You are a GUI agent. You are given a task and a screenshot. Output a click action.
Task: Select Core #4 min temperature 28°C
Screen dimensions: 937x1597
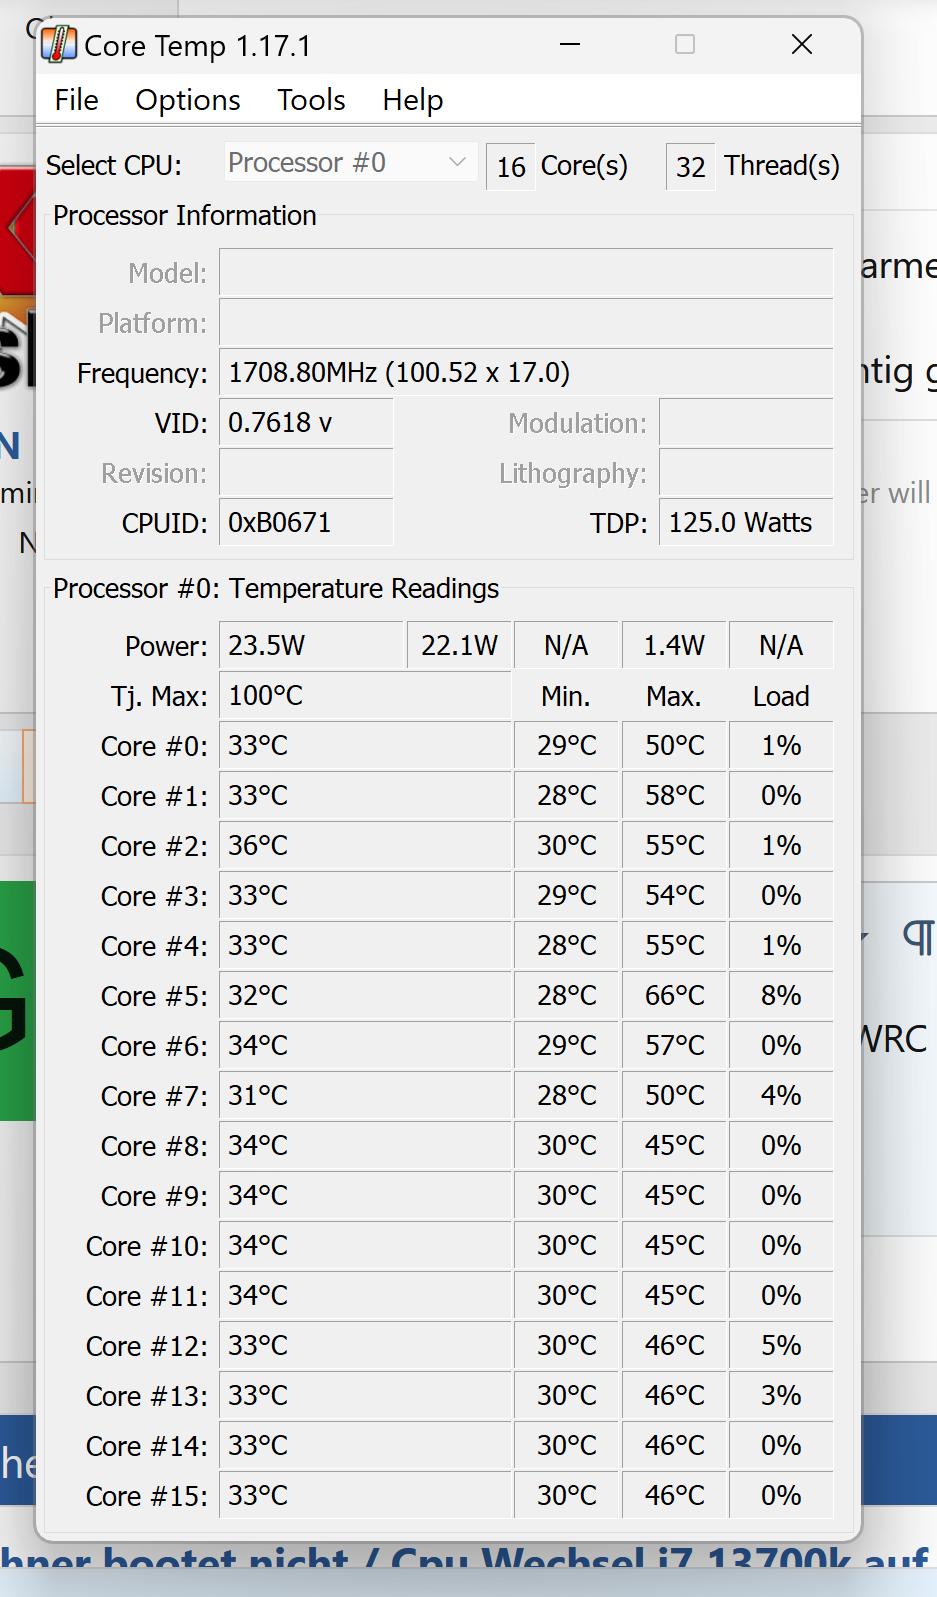coord(566,946)
